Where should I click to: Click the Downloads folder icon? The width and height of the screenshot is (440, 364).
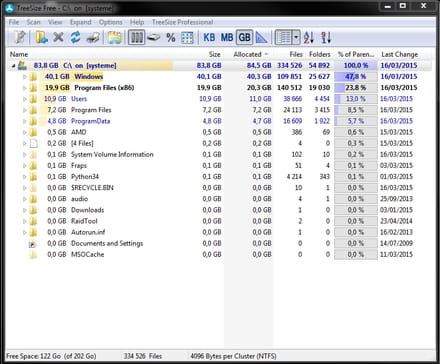pos(33,210)
